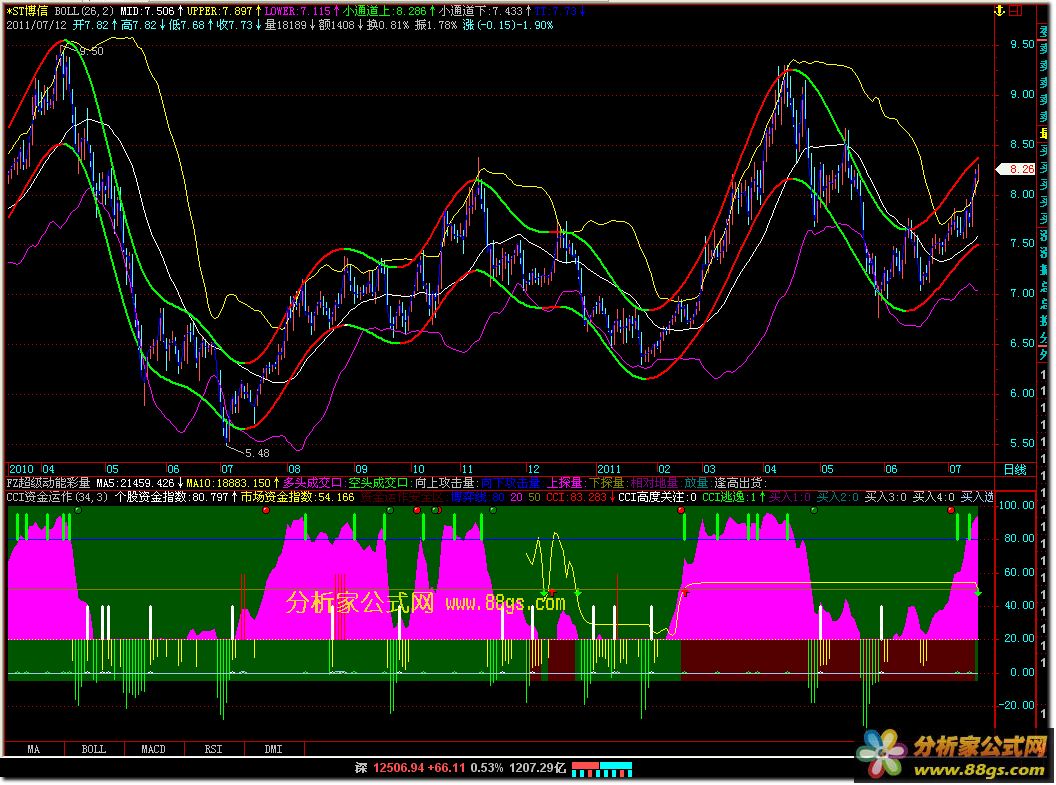Click the 1207.29亿 turnover in status bar
The image size is (1056, 785).
pyautogui.click(x=537, y=767)
